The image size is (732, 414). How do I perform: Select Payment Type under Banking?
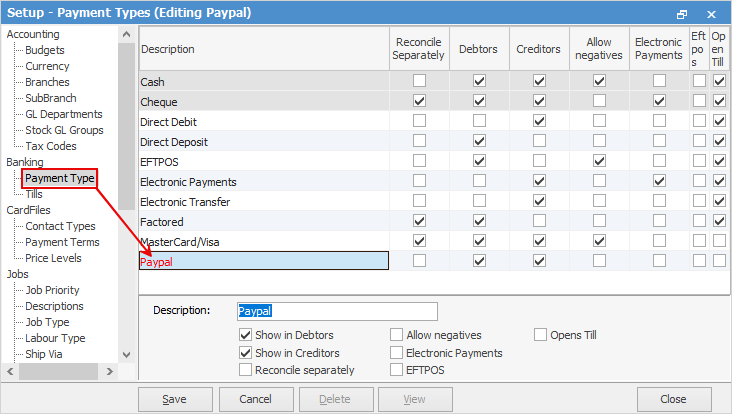[x=60, y=178]
